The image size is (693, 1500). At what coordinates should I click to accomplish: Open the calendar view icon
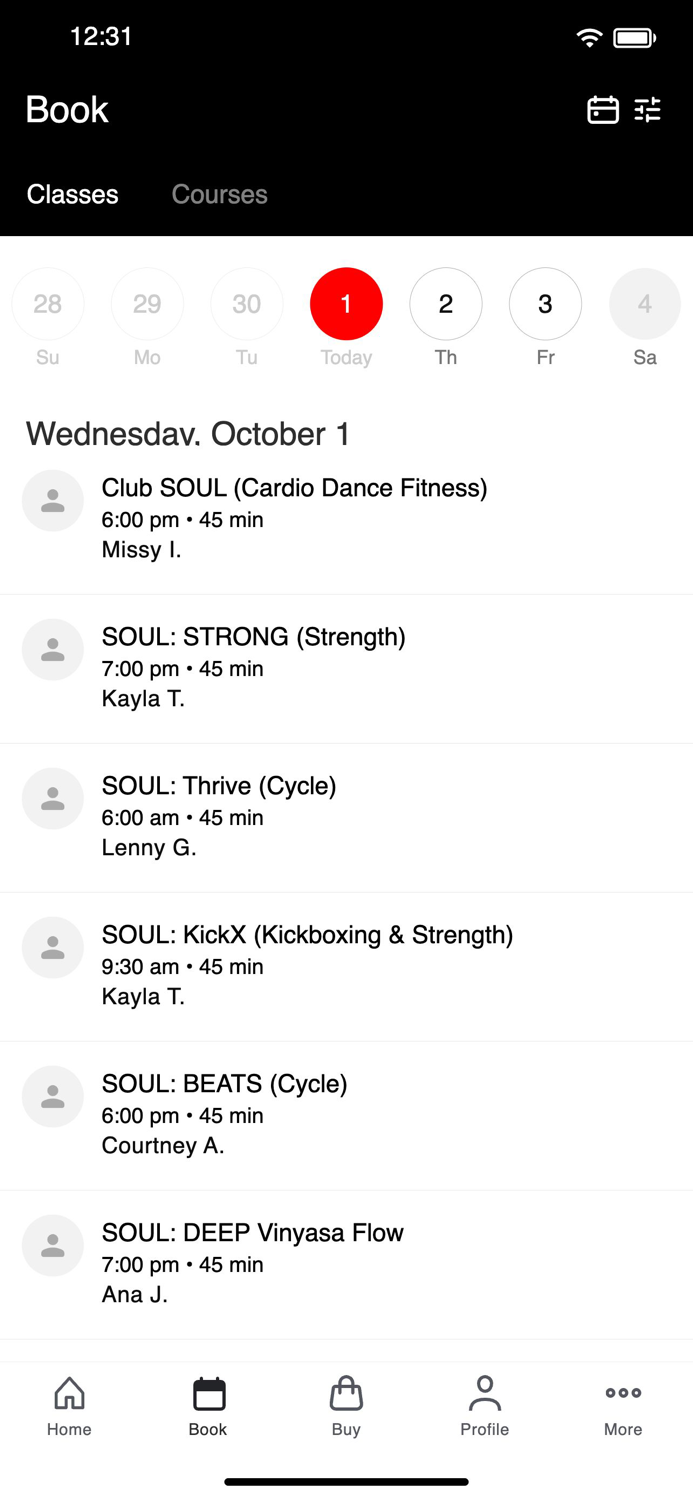pos(602,110)
